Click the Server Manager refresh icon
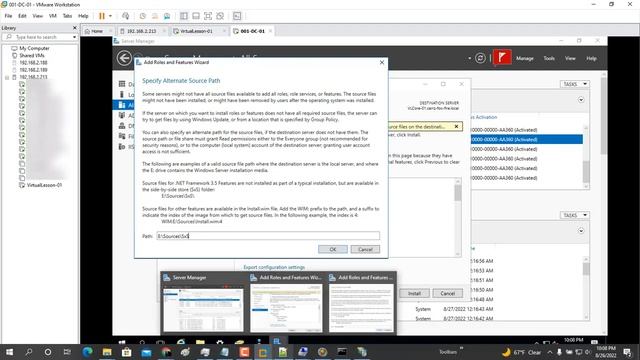The height and width of the screenshot is (360, 640). [480, 58]
